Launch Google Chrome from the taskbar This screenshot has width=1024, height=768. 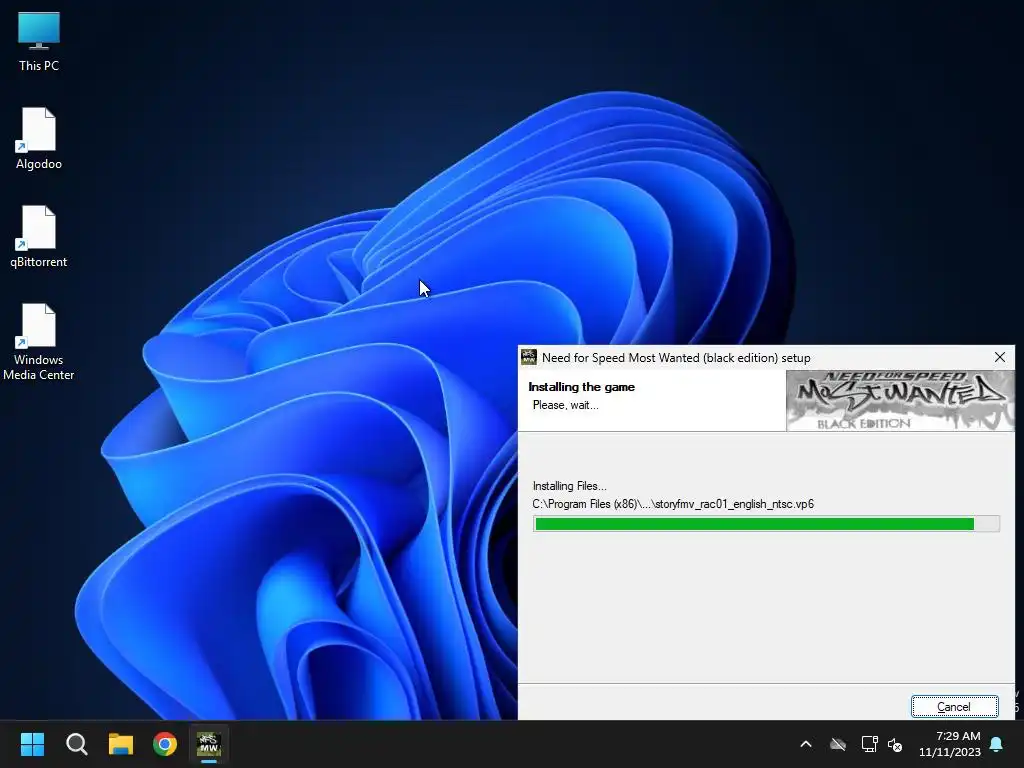165,744
